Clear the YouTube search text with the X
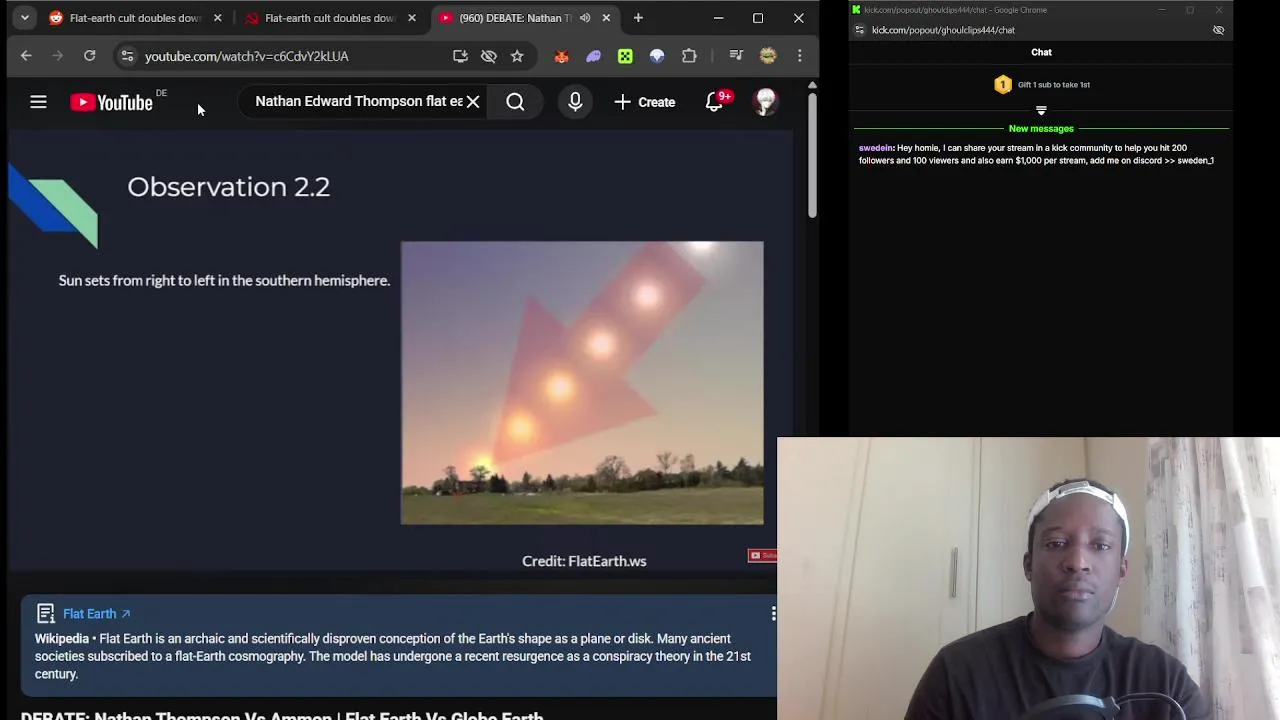 pyautogui.click(x=473, y=101)
